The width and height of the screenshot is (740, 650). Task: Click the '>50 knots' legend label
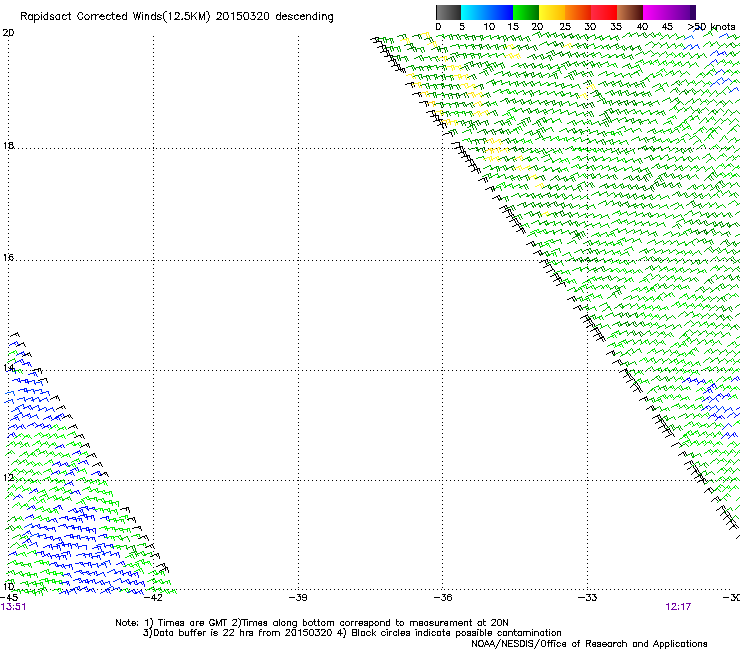pyautogui.click(x=711, y=27)
